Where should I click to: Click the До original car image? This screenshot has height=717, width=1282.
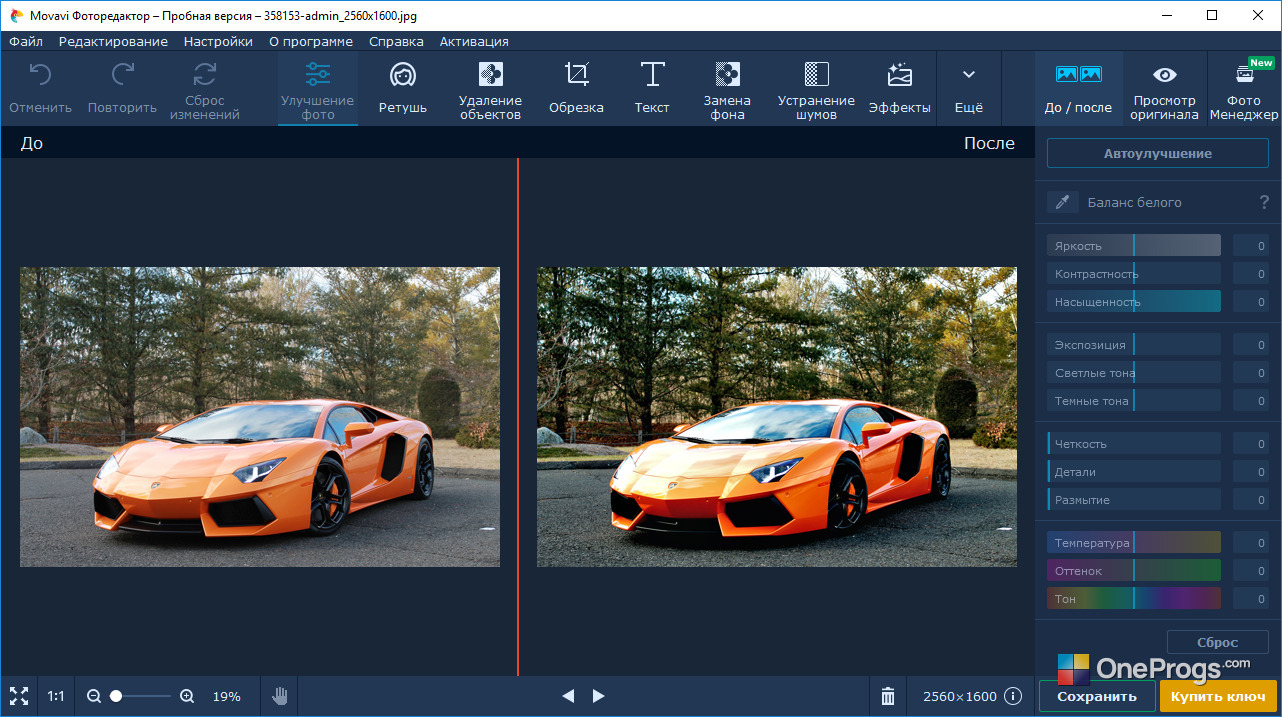[x=260, y=416]
